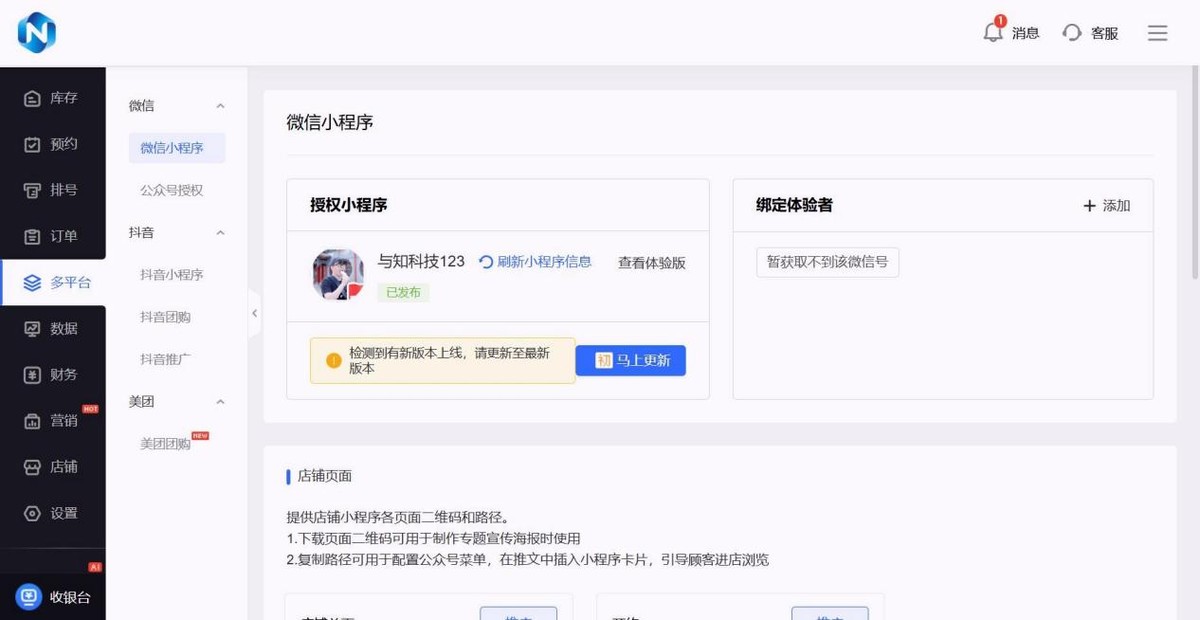Collapse the 美团 menu group

222,401
